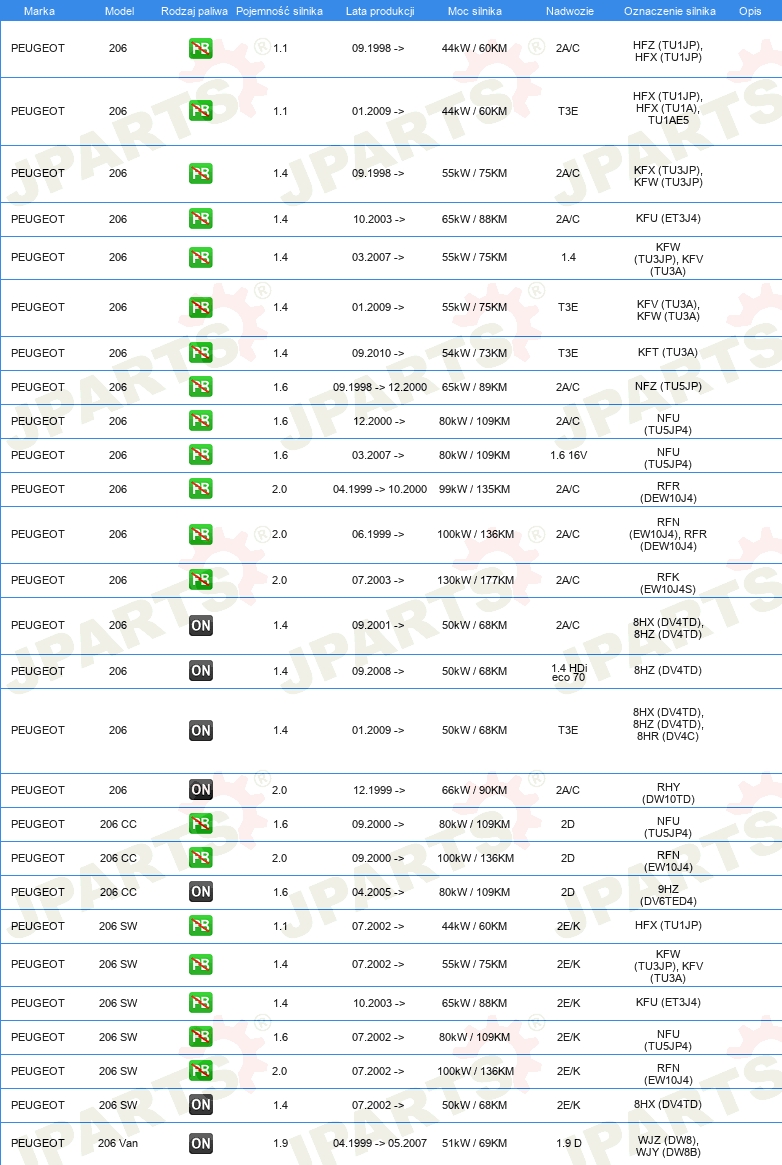Click the '1.4 HDi eco 70' body cell
Viewport: 782px width, 1165px height.
click(x=569, y=672)
